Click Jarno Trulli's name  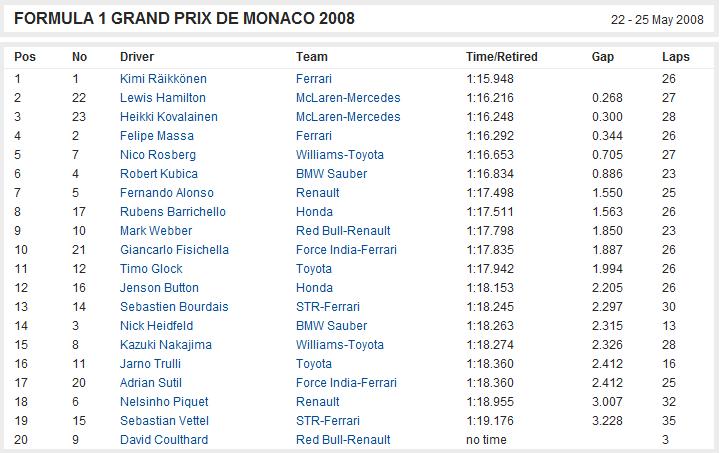coord(150,364)
